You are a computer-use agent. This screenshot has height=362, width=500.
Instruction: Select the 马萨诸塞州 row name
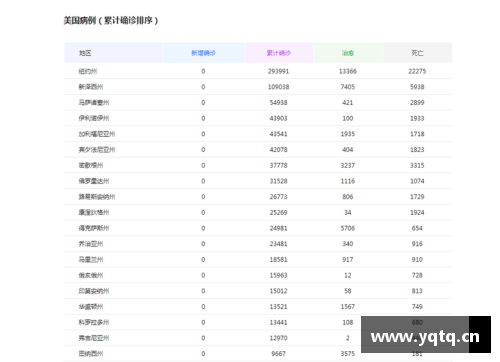tap(94, 102)
